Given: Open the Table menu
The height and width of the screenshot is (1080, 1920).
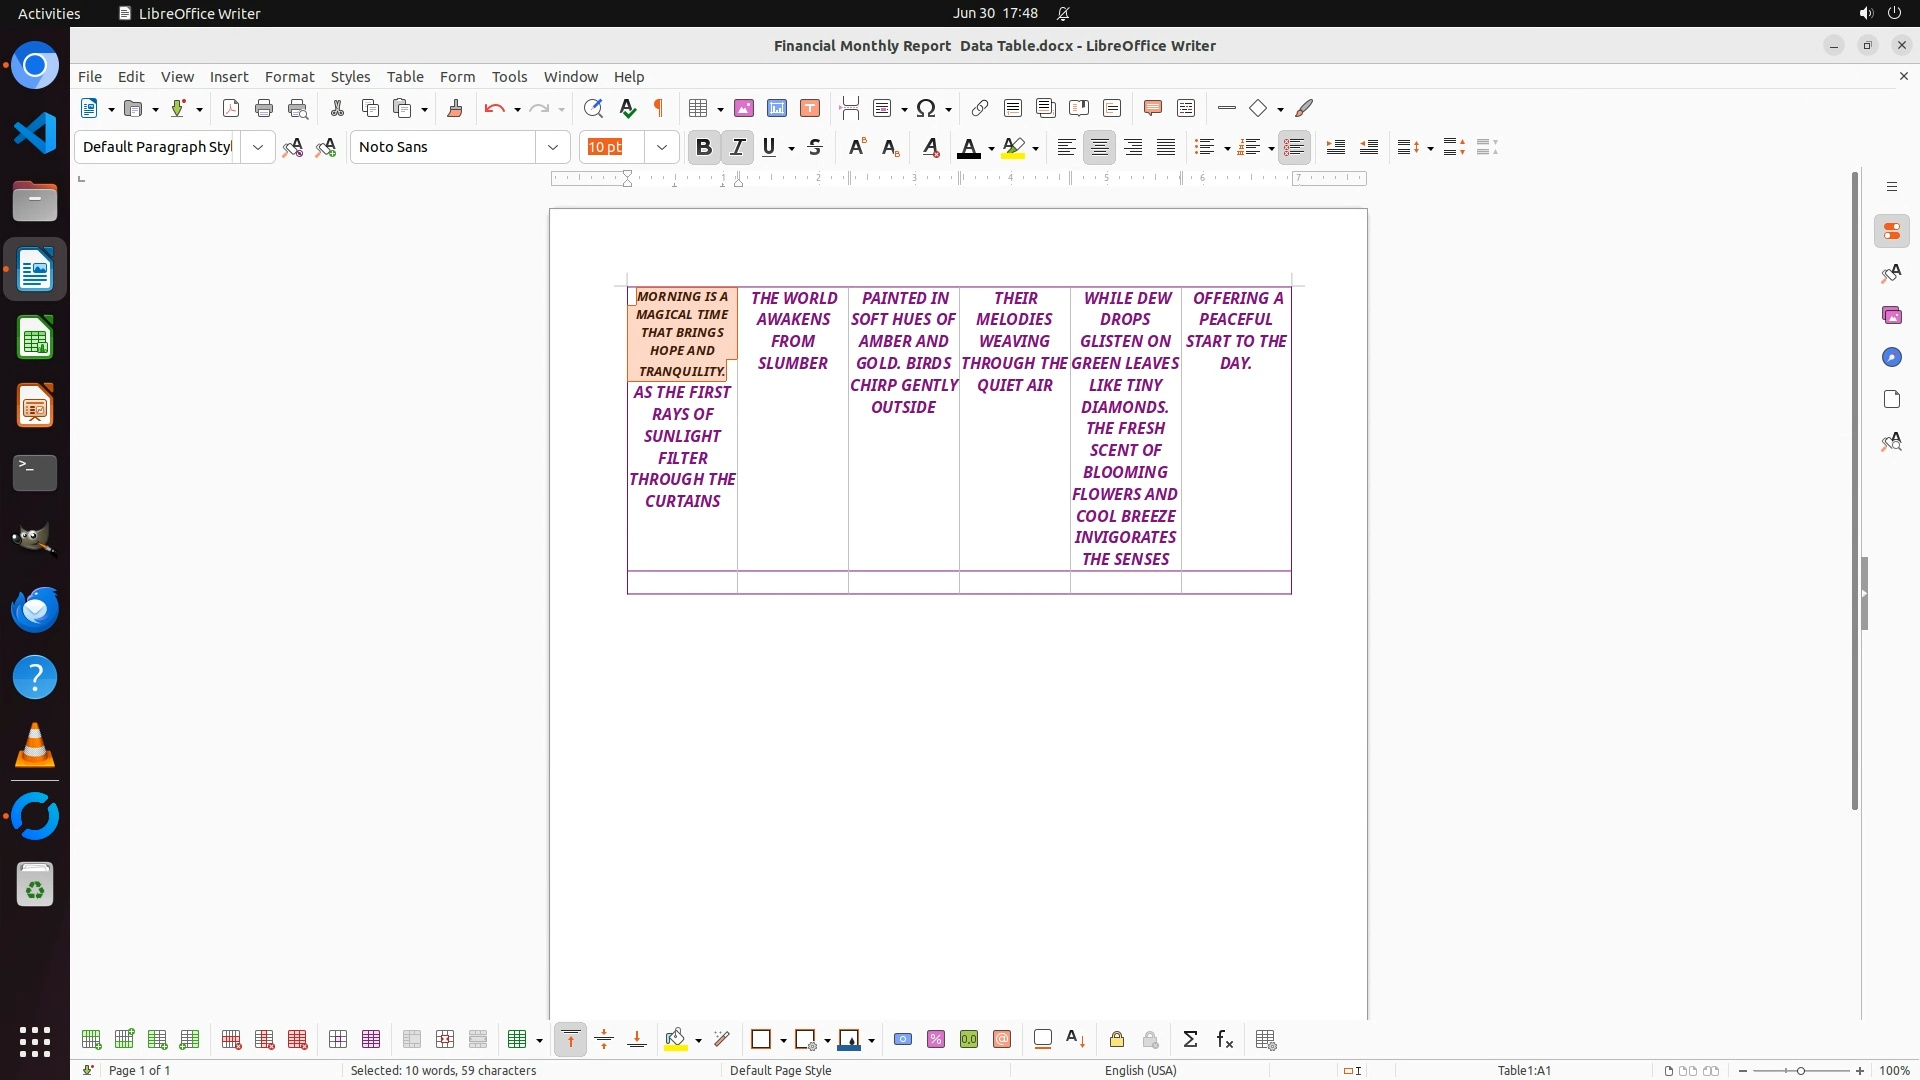Looking at the screenshot, I should pyautogui.click(x=405, y=76).
